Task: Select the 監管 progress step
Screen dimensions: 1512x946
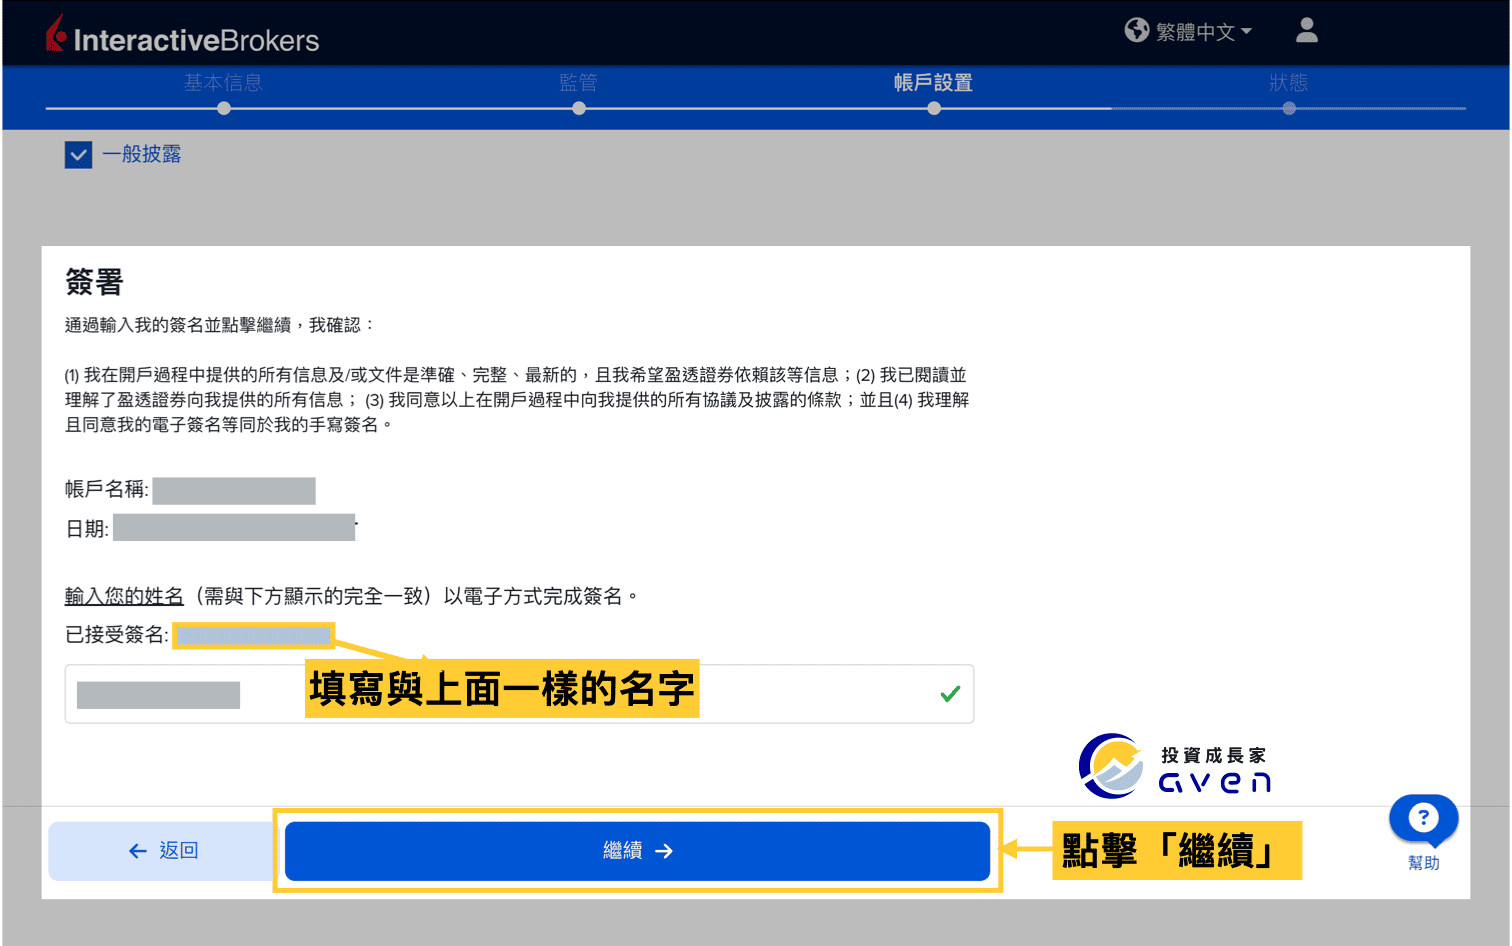Action: click(578, 83)
